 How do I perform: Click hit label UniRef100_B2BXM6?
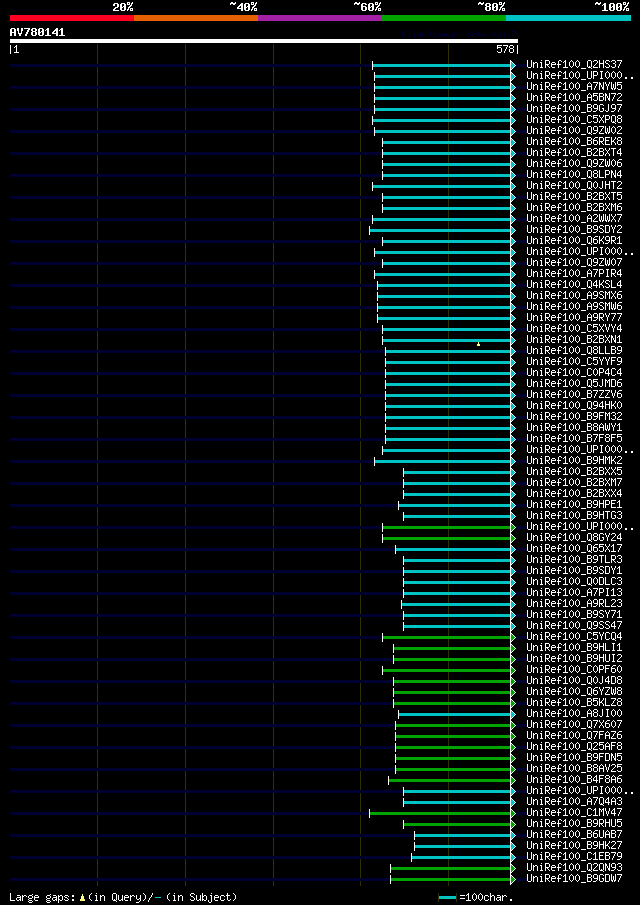[574, 208]
